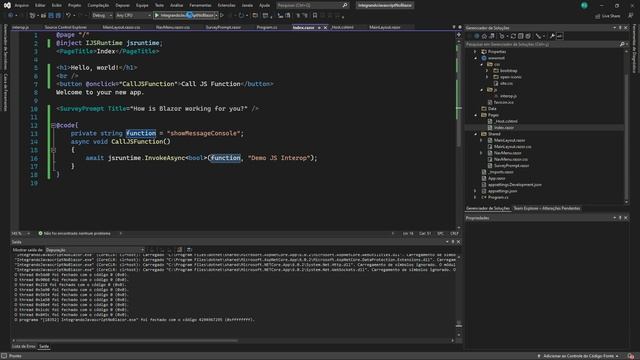Click the Solution Explorer switch views icon

(492, 36)
